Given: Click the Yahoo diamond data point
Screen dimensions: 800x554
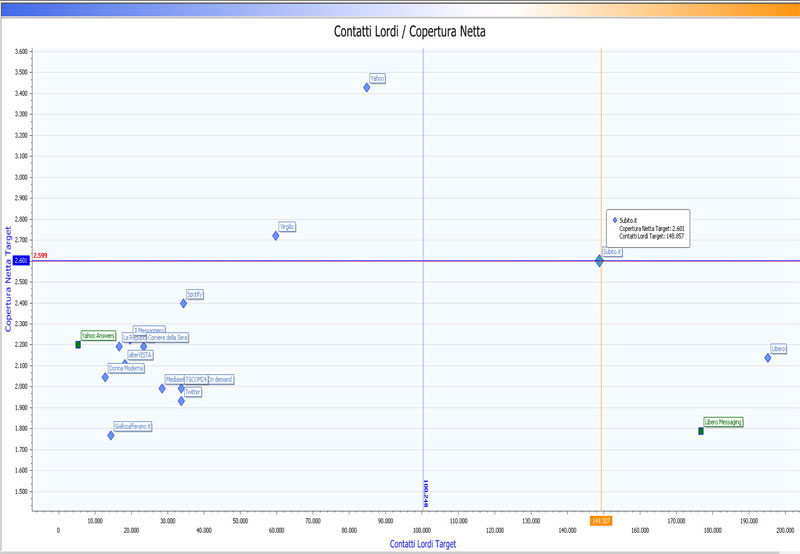Looking at the screenshot, I should [367, 87].
